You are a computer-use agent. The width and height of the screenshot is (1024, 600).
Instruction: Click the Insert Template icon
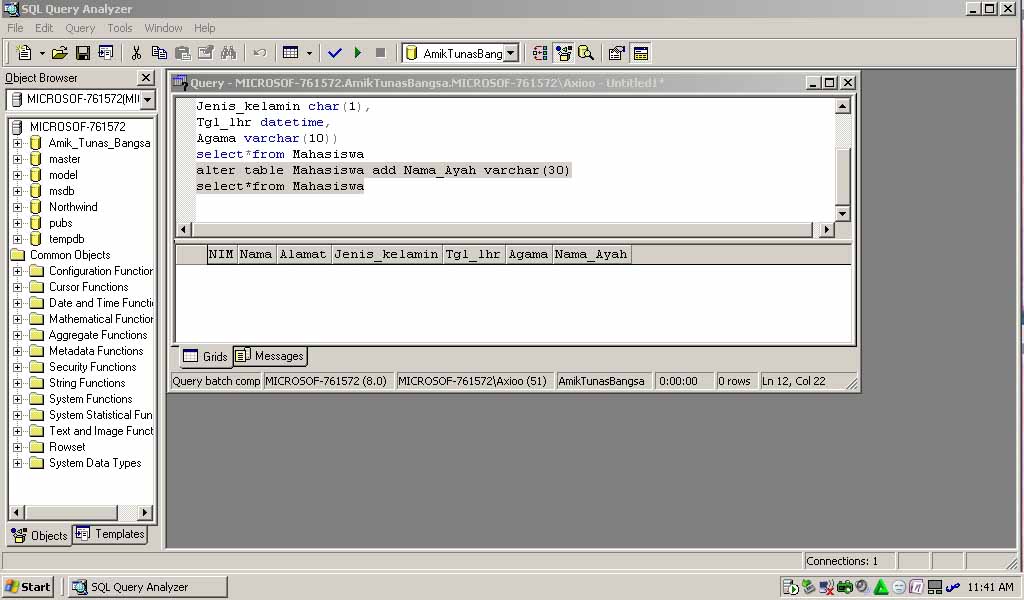coord(106,53)
